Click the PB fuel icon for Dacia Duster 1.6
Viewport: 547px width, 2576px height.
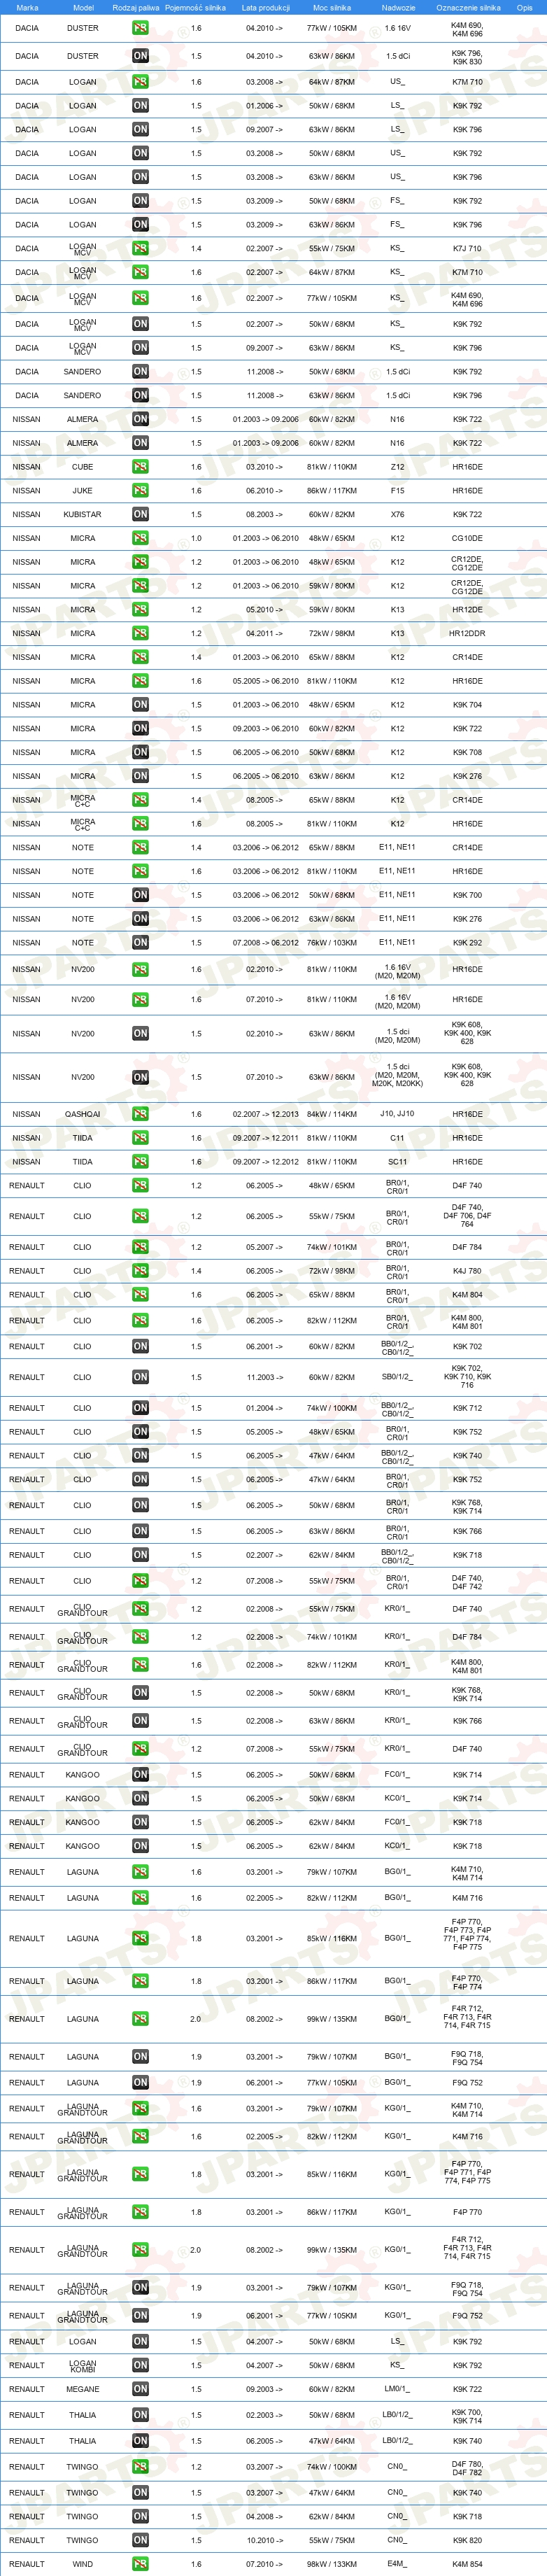(140, 28)
